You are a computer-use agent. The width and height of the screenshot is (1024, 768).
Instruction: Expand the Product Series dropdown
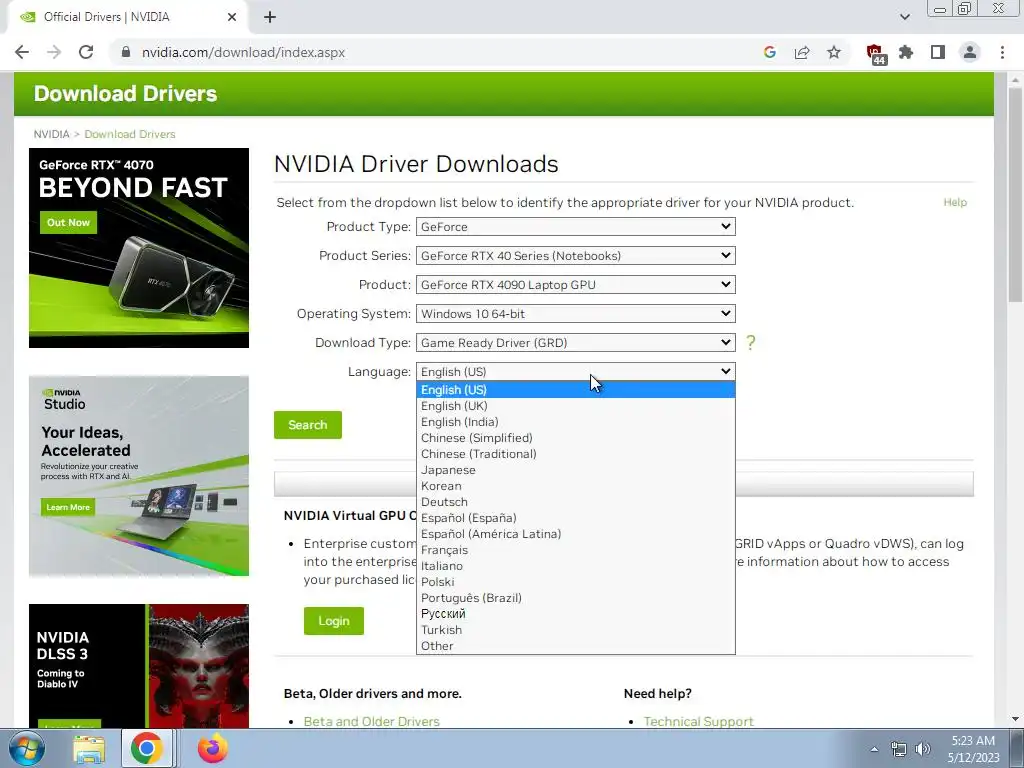point(575,255)
